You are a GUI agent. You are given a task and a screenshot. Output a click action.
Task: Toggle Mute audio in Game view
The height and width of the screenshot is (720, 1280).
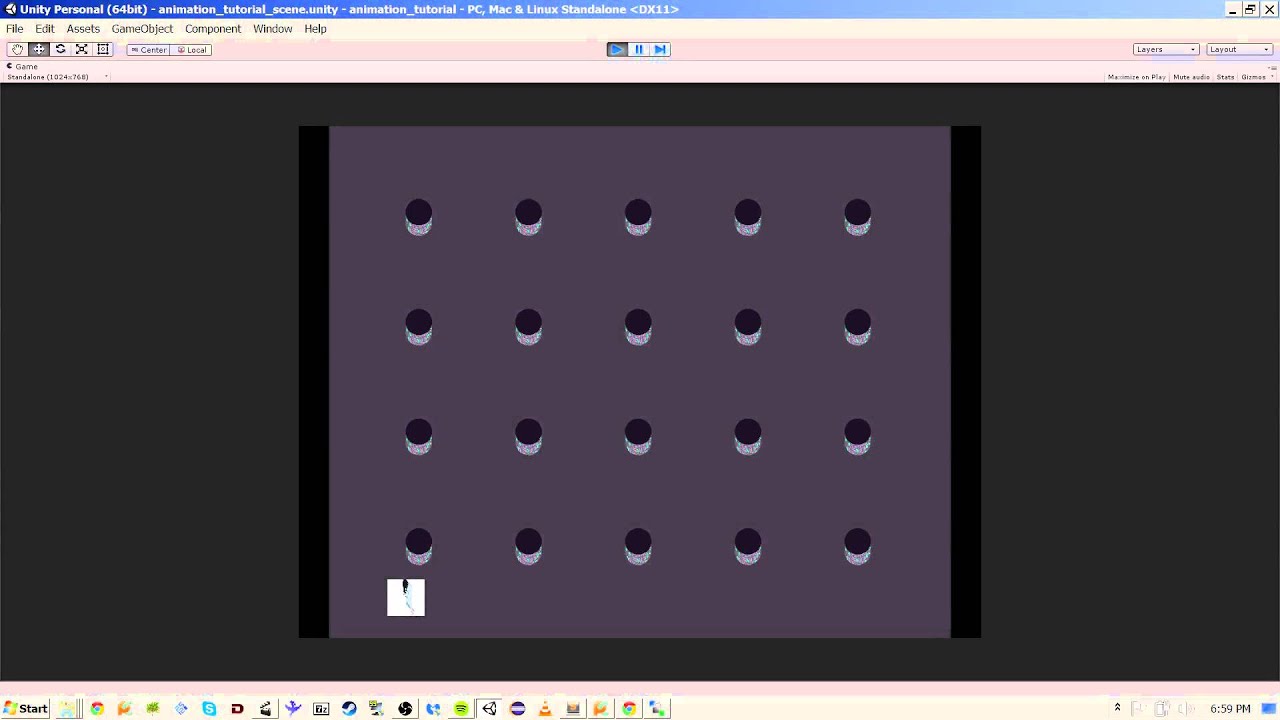tap(1191, 77)
